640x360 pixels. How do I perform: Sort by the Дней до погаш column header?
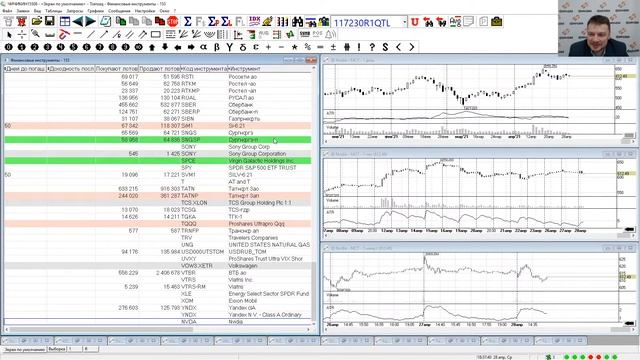(x=25, y=69)
